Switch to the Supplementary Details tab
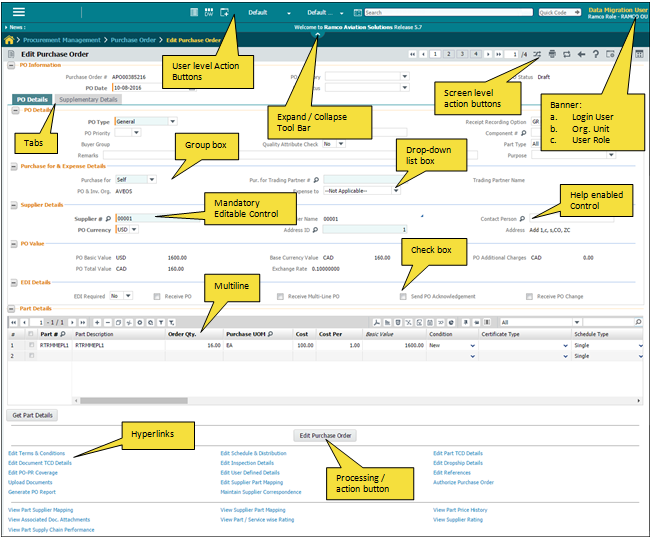652x539 pixels. click(x=88, y=99)
